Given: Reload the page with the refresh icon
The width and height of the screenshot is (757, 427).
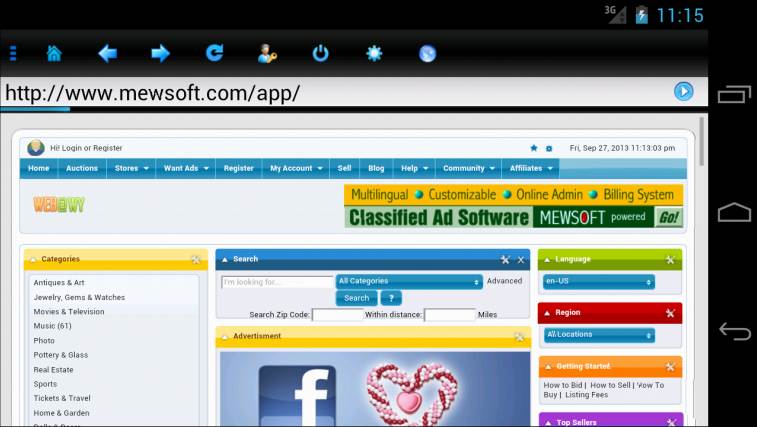Looking at the screenshot, I should pyautogui.click(x=214, y=53).
